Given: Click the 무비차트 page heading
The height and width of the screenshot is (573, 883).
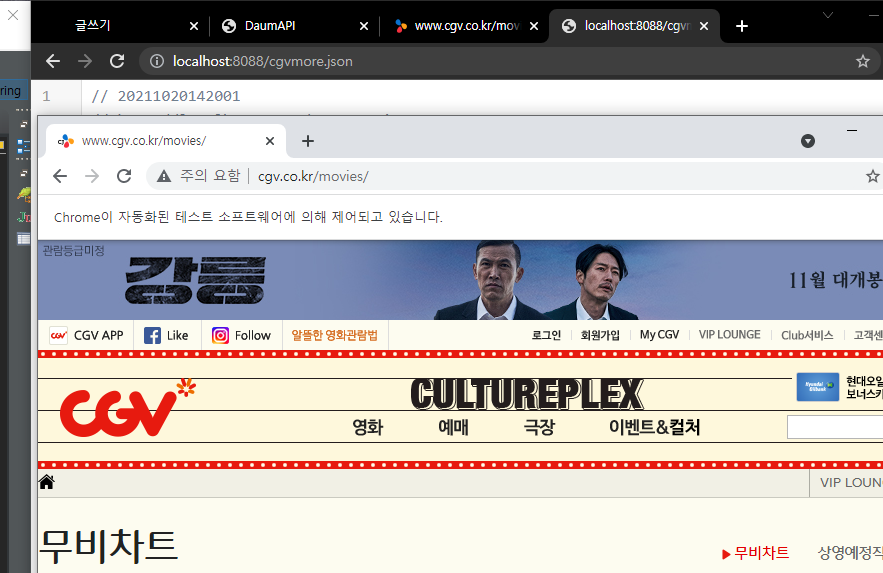Looking at the screenshot, I should 109,546.
